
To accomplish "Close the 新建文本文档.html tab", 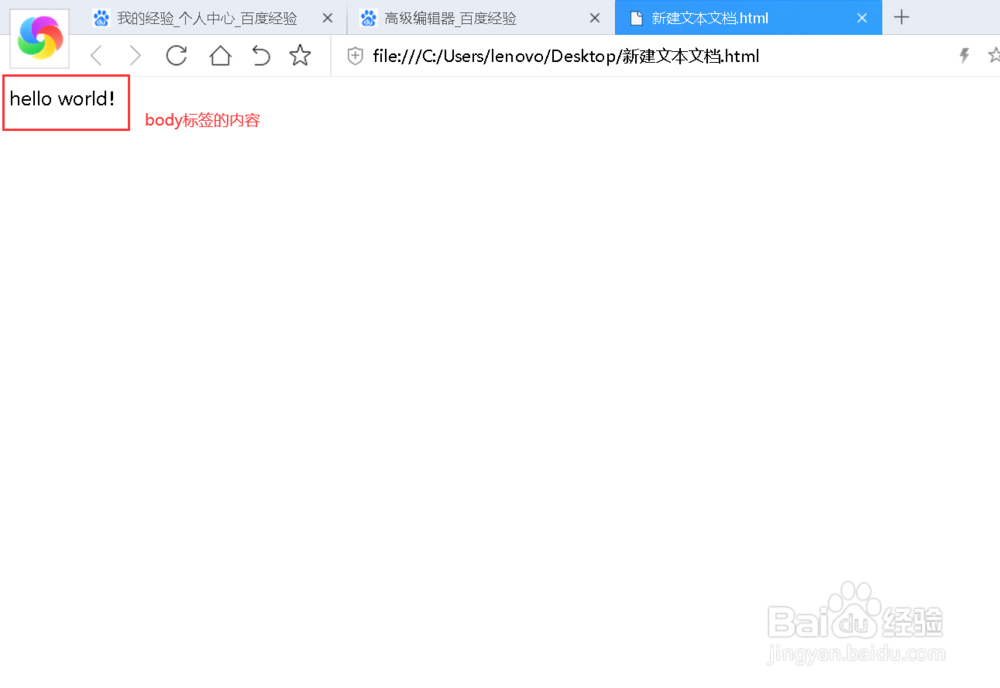I will point(862,18).
